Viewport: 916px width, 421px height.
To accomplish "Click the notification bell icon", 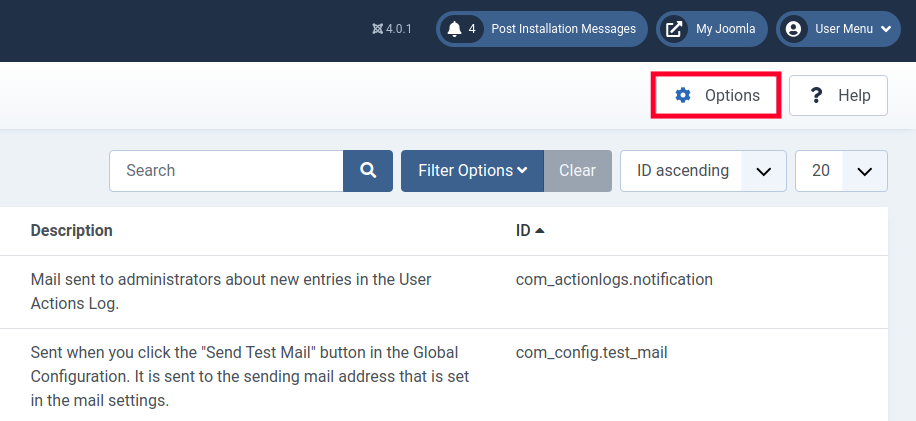I will (455, 29).
